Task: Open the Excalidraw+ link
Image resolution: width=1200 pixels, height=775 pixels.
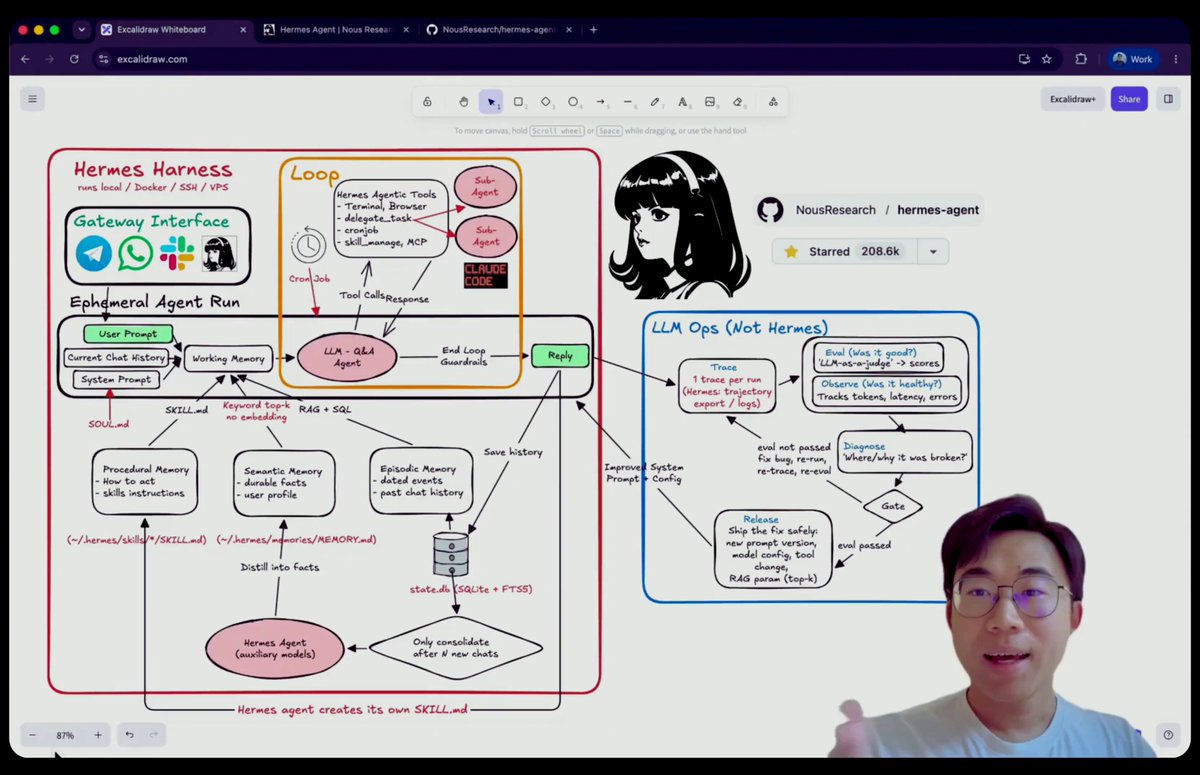Action: coord(1073,99)
